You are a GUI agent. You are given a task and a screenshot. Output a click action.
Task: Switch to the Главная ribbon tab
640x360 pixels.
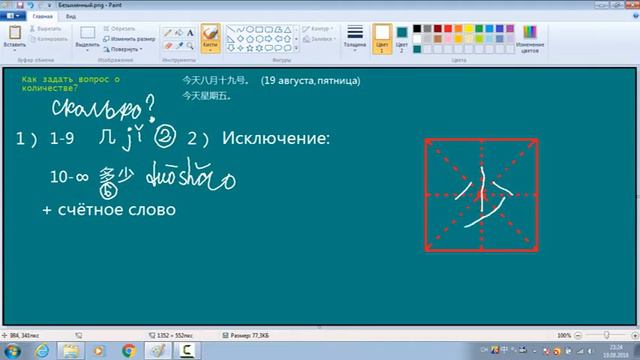(42, 16)
